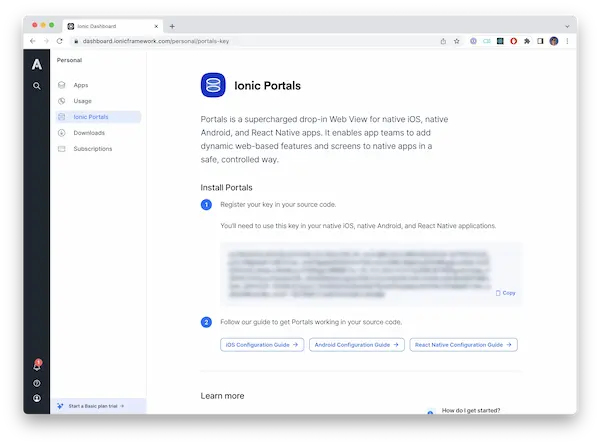
Task: Open the browser extensions puzzle icon
Action: [527, 41]
